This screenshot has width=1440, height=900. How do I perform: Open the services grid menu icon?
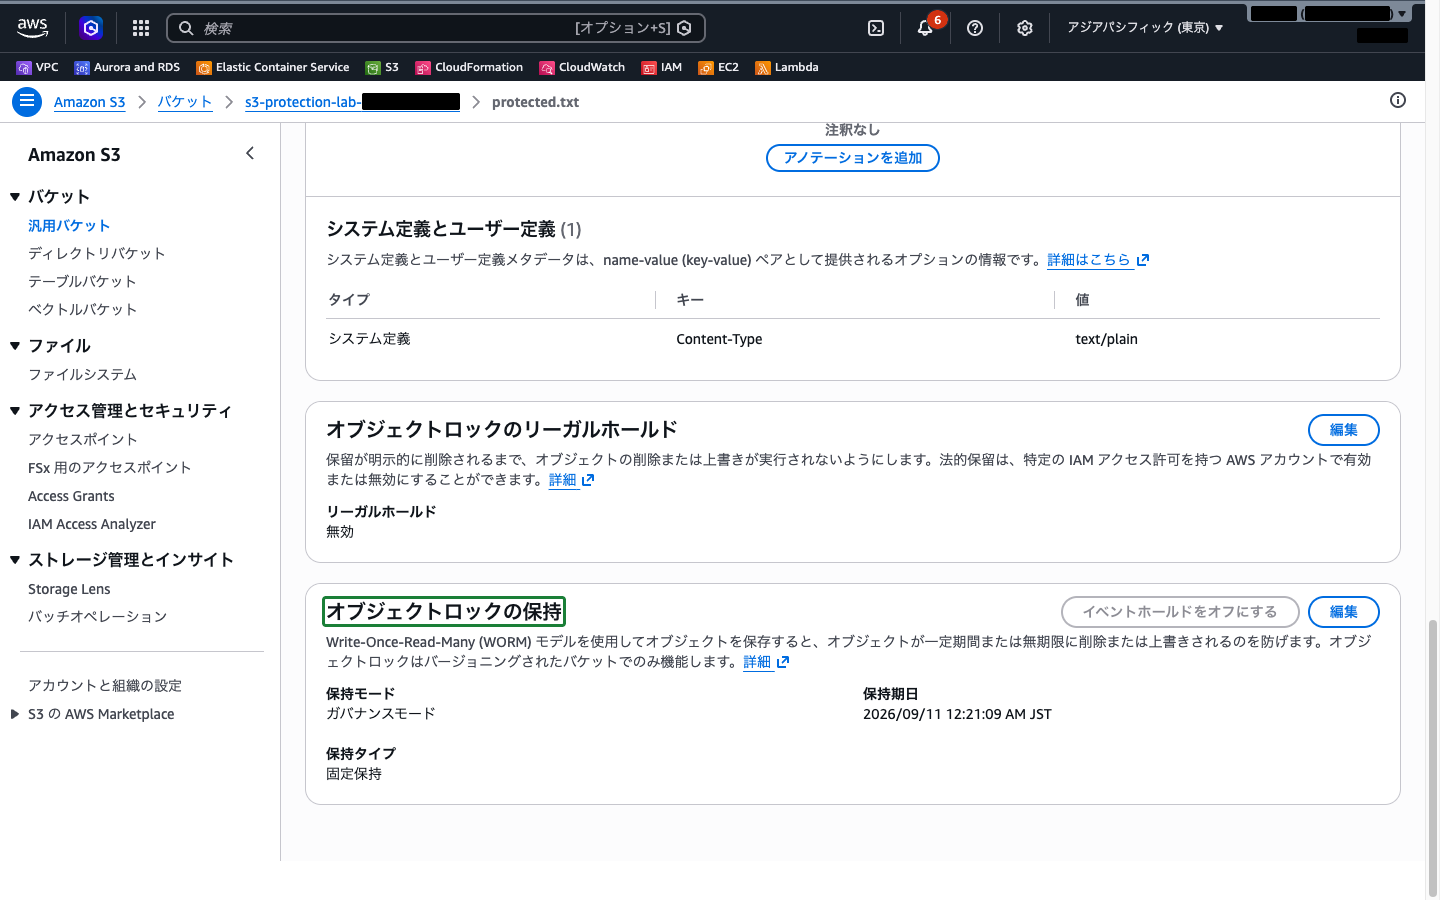click(x=141, y=28)
